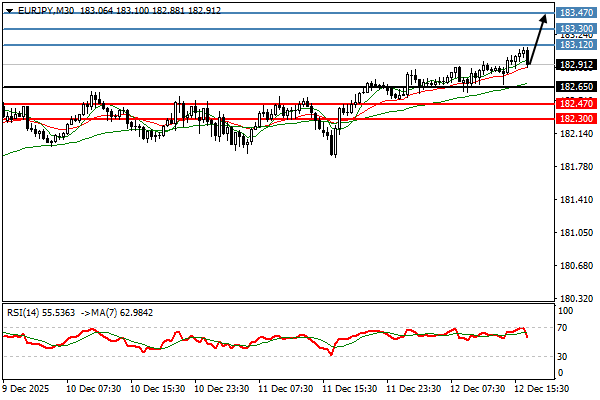Select the 183.120 blue price label
Viewport: 600px width, 400px height.
(575, 45)
